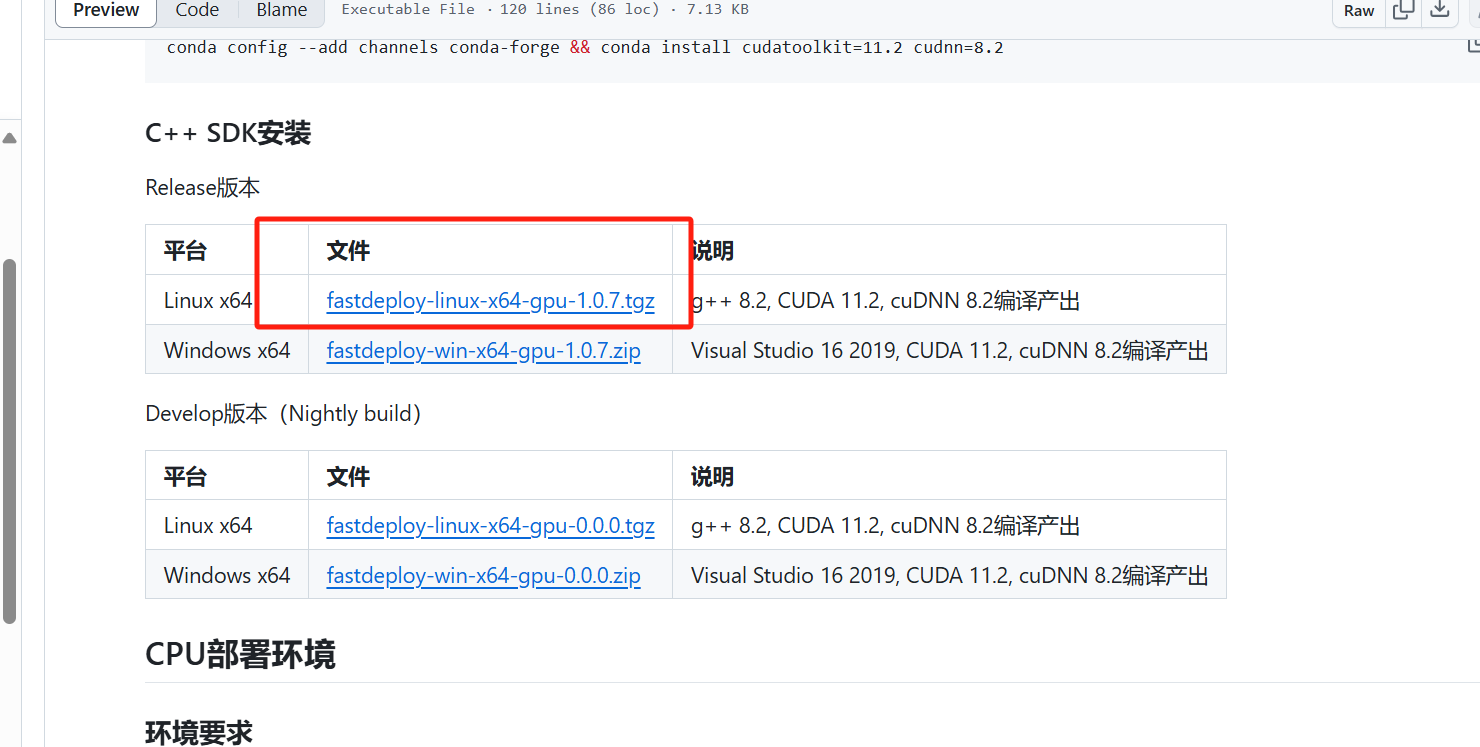Click the 环境要求 section heading

click(x=199, y=732)
